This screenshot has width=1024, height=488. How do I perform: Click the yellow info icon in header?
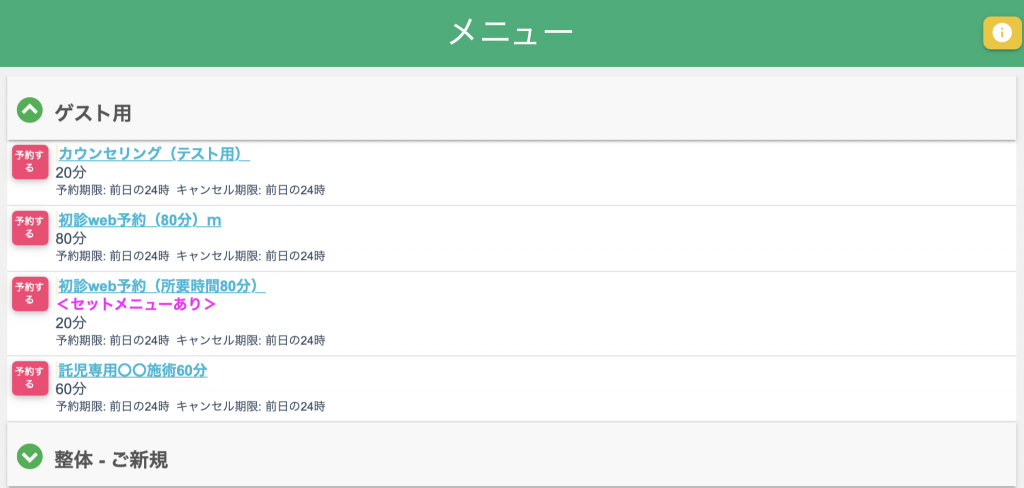pyautogui.click(x=1002, y=33)
